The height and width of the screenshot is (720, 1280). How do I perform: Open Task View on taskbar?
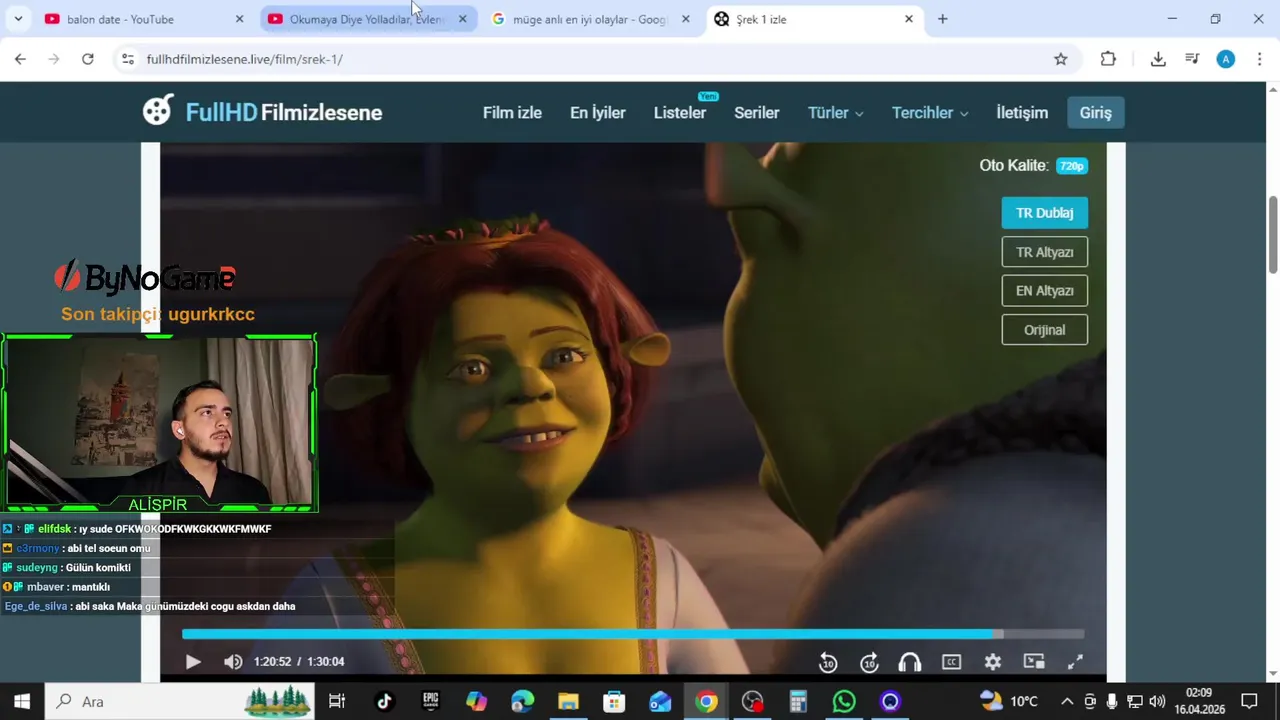click(x=337, y=701)
